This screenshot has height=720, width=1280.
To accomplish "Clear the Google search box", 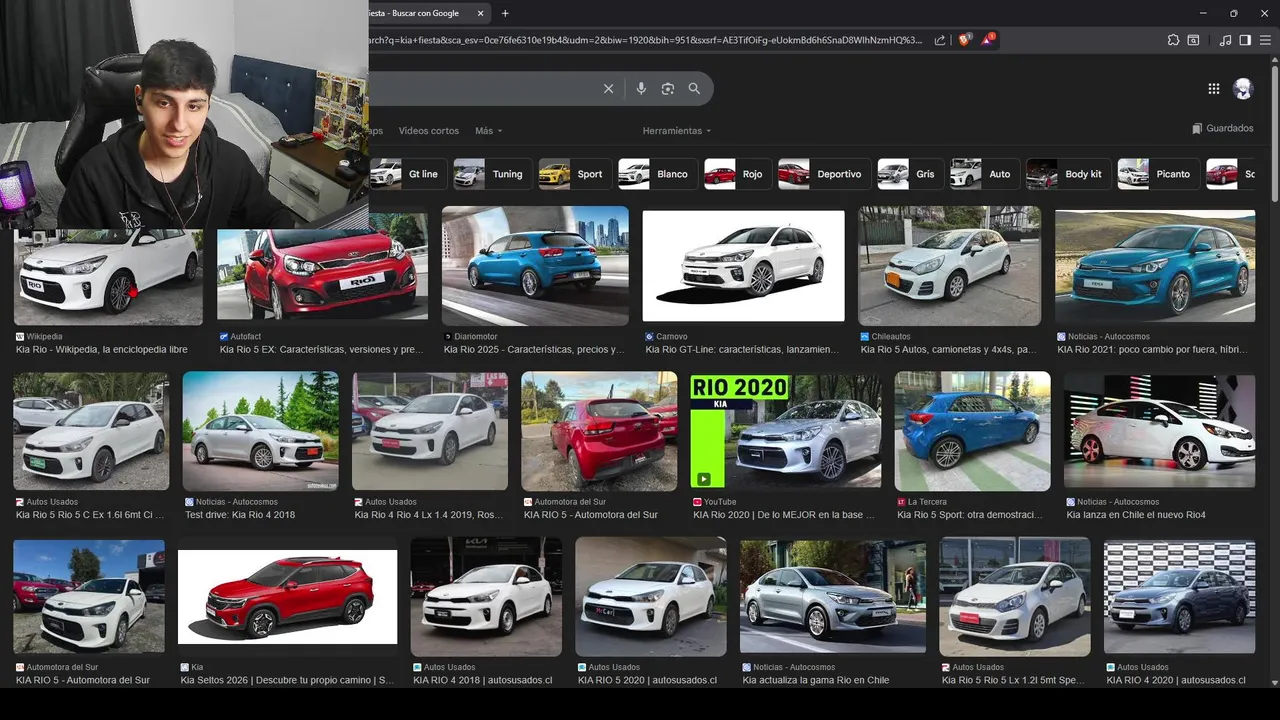I will click(608, 89).
